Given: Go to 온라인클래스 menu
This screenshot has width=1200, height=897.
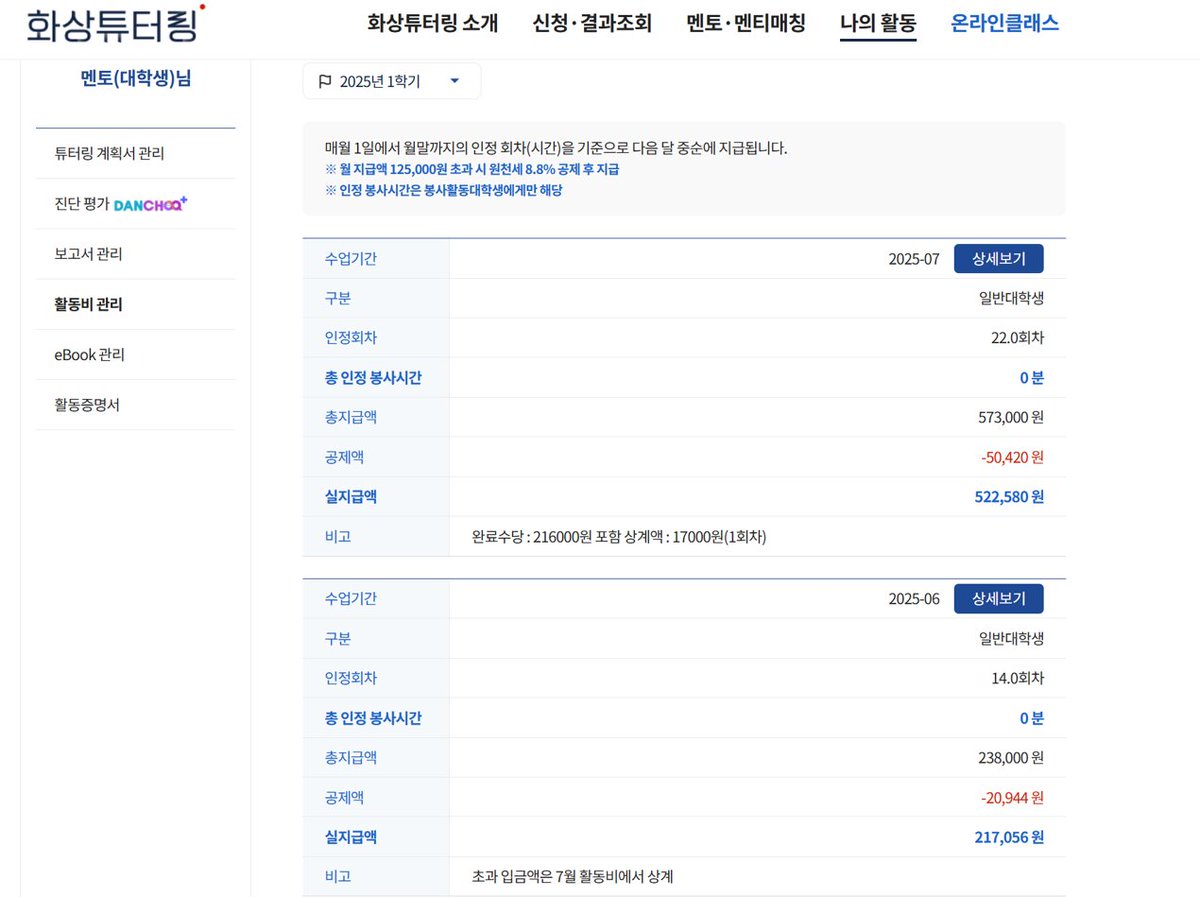Looking at the screenshot, I should (1005, 23).
